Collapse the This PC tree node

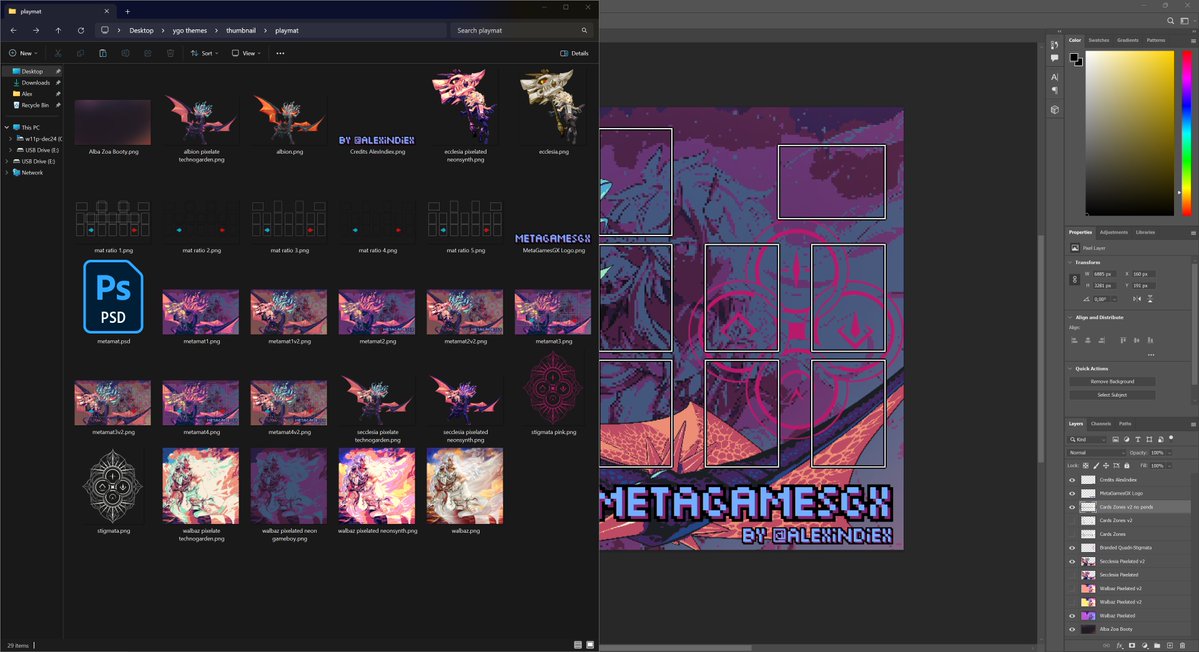click(7, 128)
